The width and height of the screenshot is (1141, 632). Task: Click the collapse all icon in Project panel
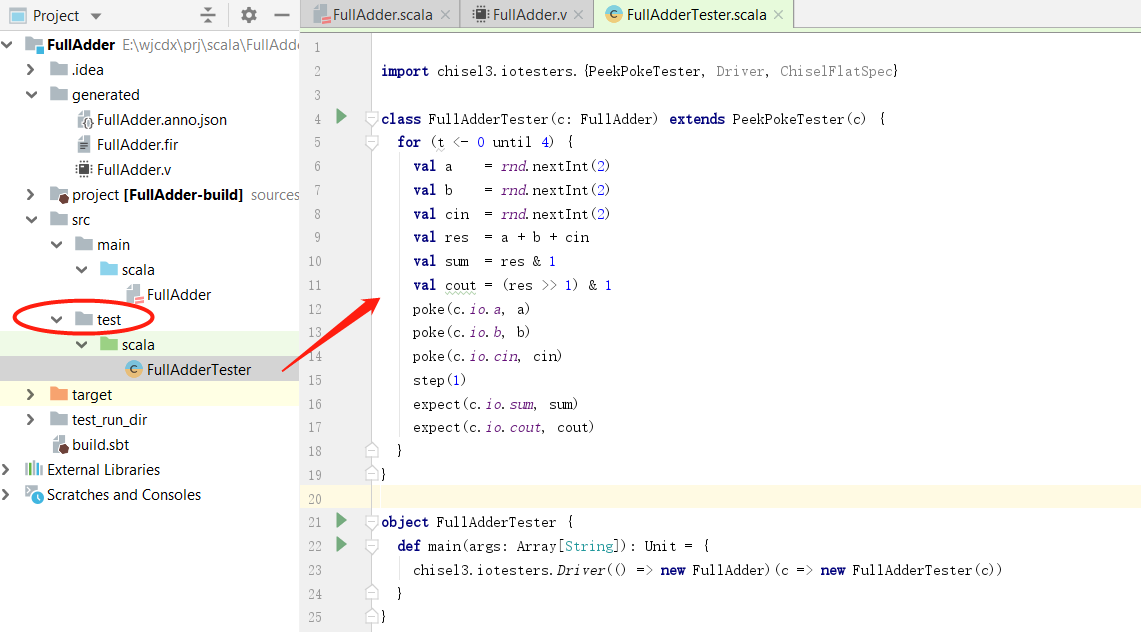click(208, 15)
